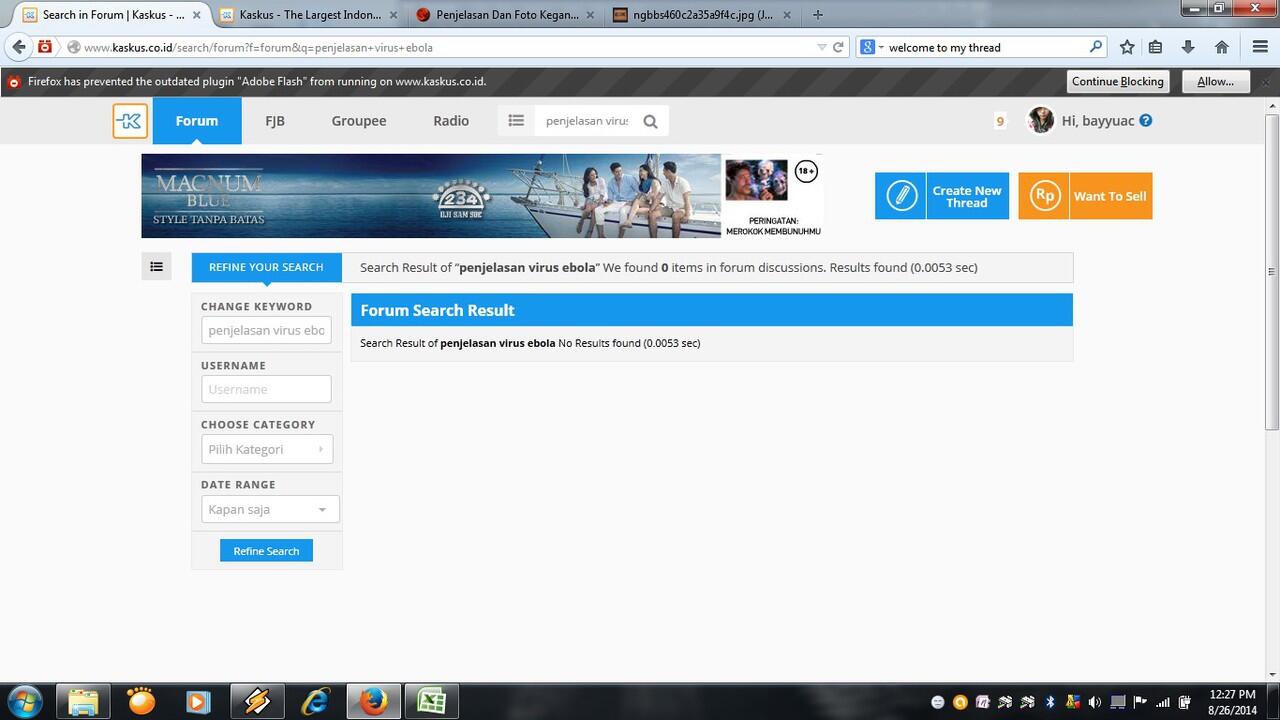Click the Change Keyword input field
This screenshot has width=1280, height=720.
coord(266,330)
